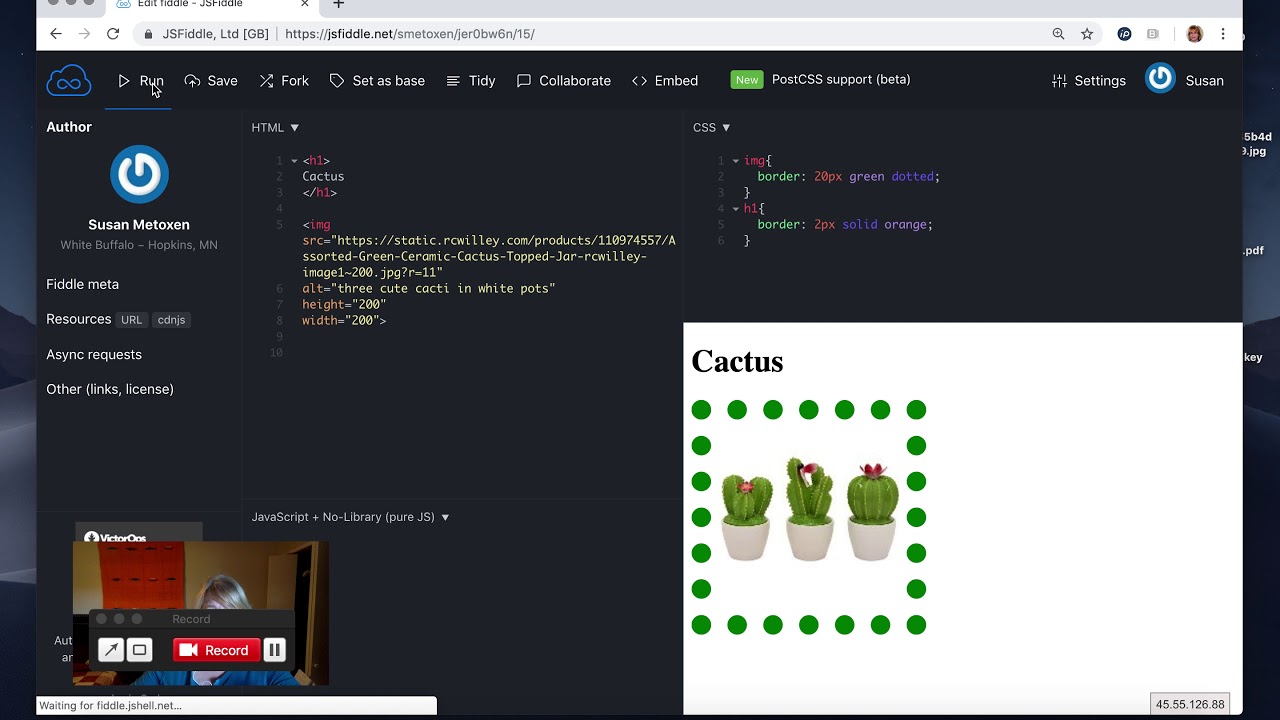Bookmark this page with the star
This screenshot has width=1280, height=720.
click(x=1087, y=34)
